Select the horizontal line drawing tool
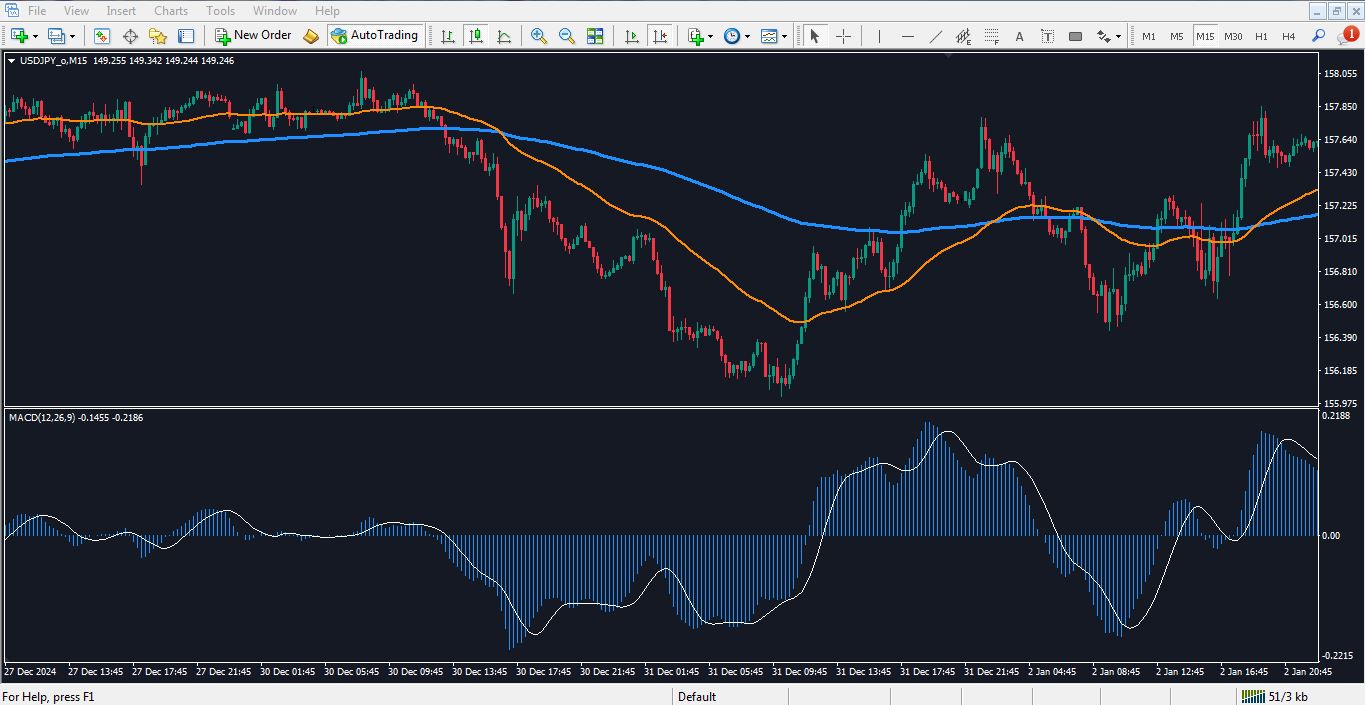The image size is (1365, 705). coord(908,36)
